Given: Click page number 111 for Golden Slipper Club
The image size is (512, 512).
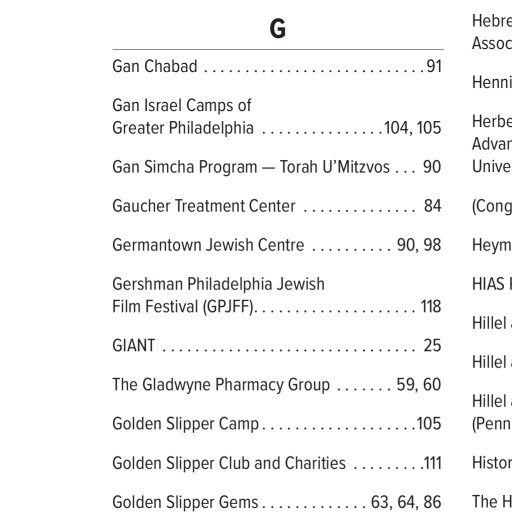Looking at the screenshot, I should [x=433, y=463].
